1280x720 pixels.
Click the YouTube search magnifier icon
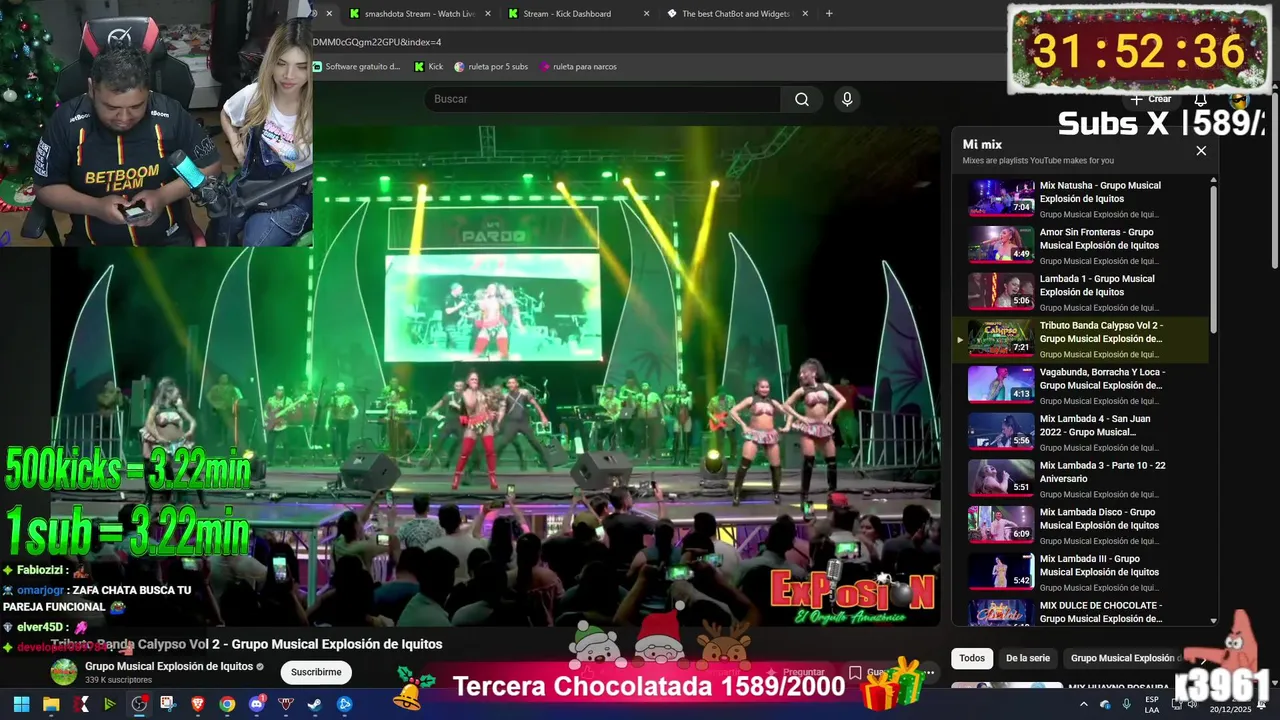pos(802,99)
